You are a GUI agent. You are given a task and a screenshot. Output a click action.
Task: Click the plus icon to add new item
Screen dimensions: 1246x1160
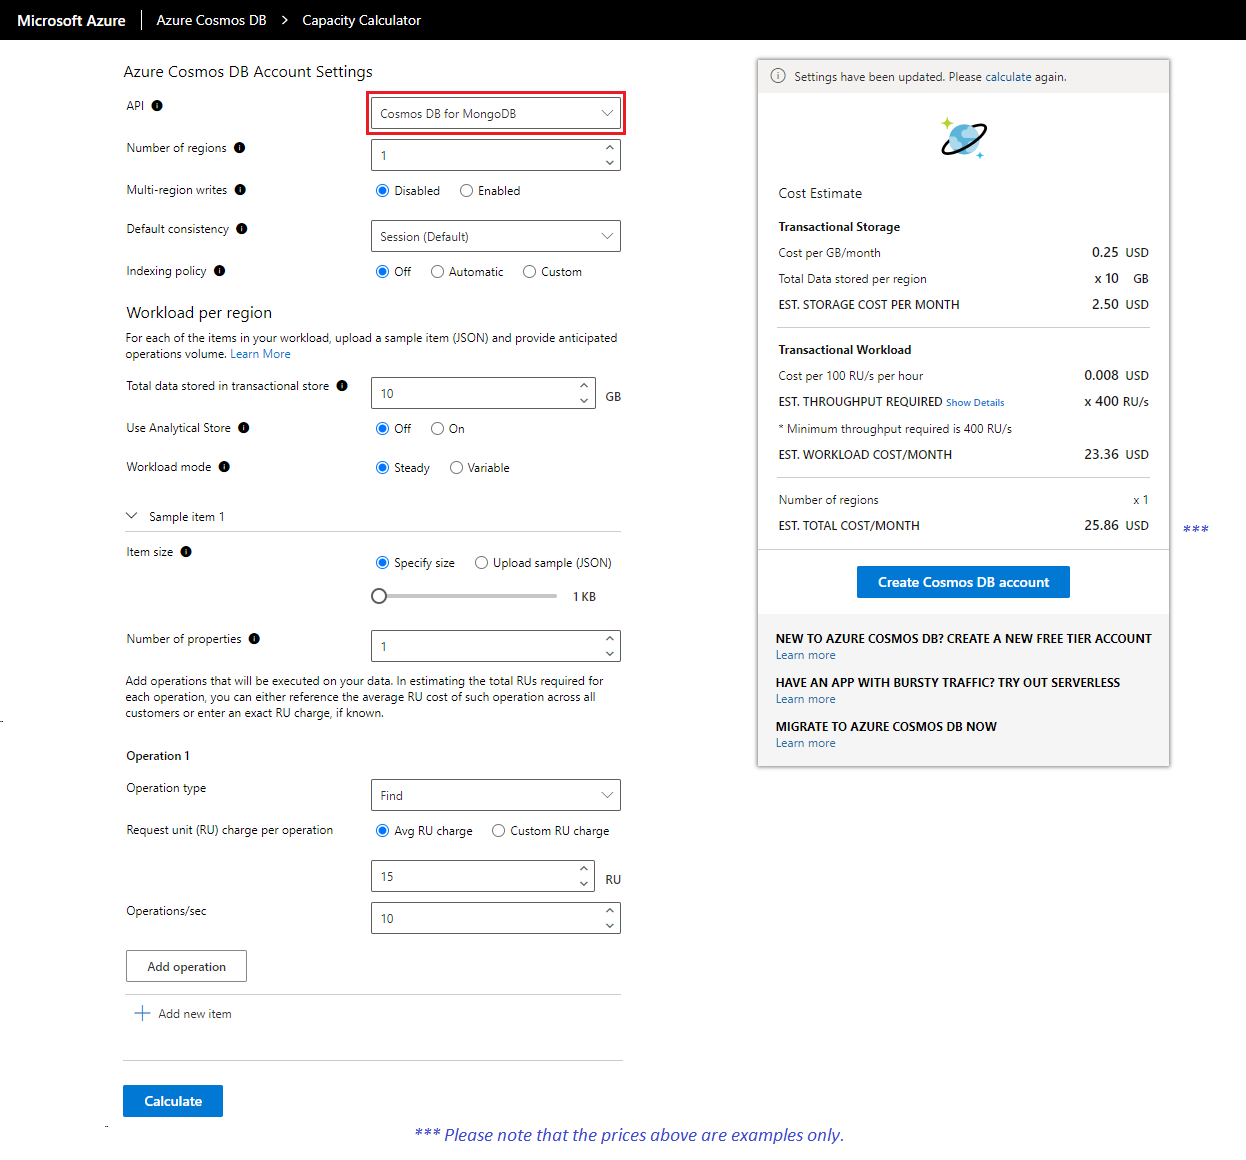(142, 1013)
